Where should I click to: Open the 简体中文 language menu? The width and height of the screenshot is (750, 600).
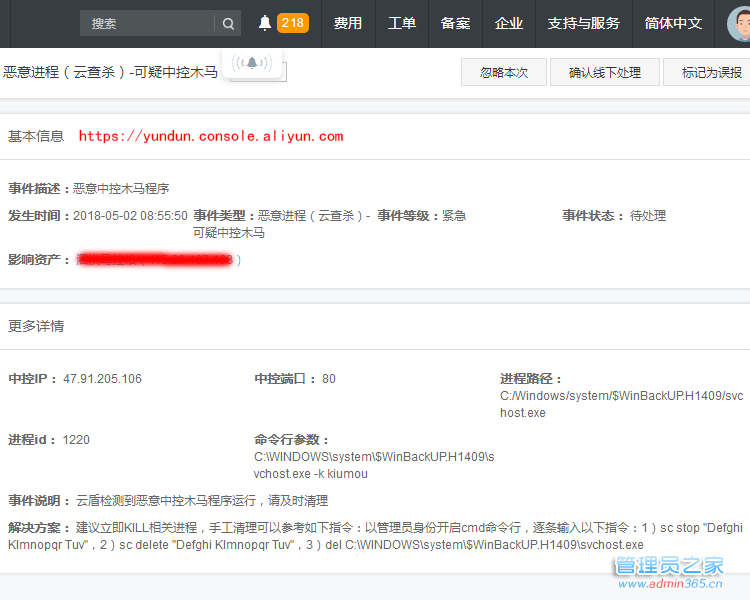tap(673, 23)
